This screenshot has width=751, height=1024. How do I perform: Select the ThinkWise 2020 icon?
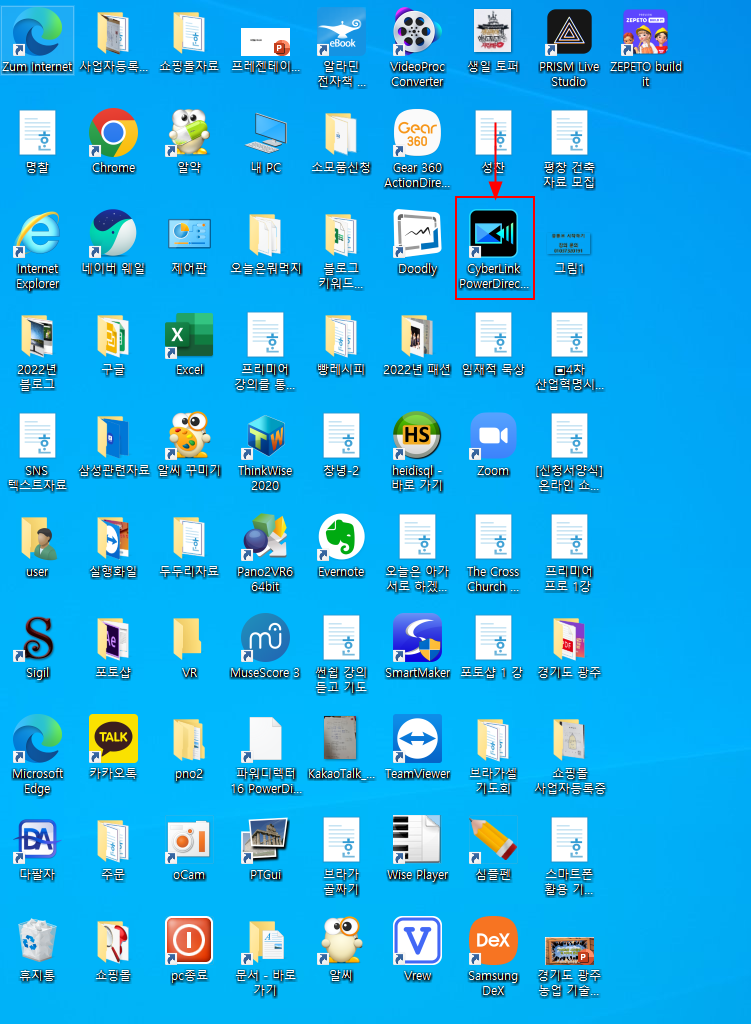(x=265, y=436)
